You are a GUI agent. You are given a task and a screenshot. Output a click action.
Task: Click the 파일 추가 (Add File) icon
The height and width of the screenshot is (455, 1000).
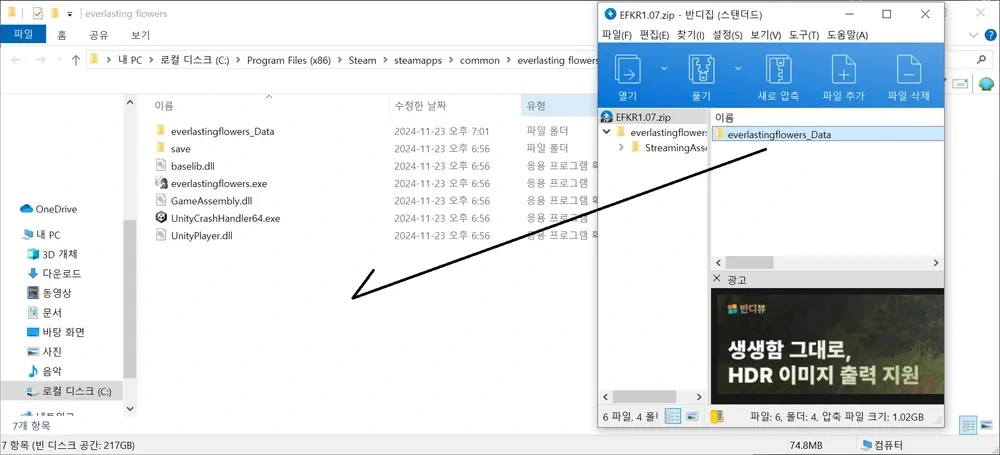843,70
